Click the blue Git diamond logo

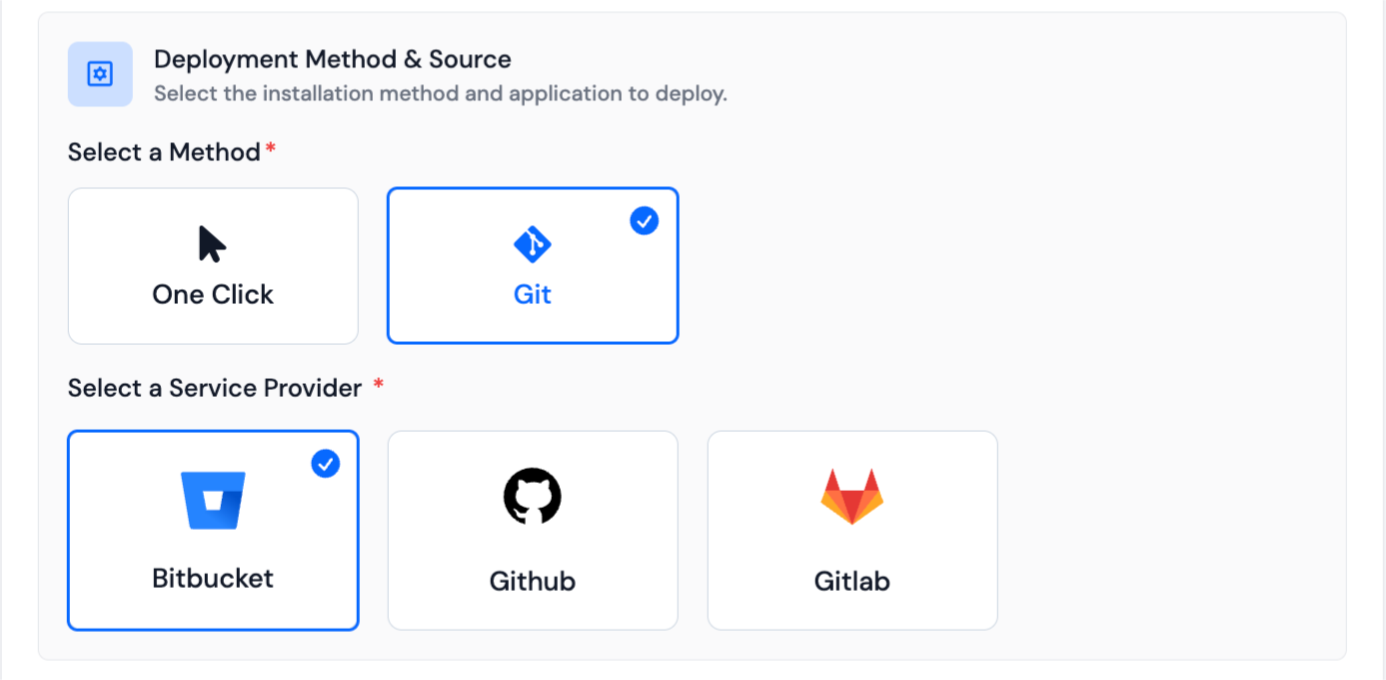[x=532, y=244]
